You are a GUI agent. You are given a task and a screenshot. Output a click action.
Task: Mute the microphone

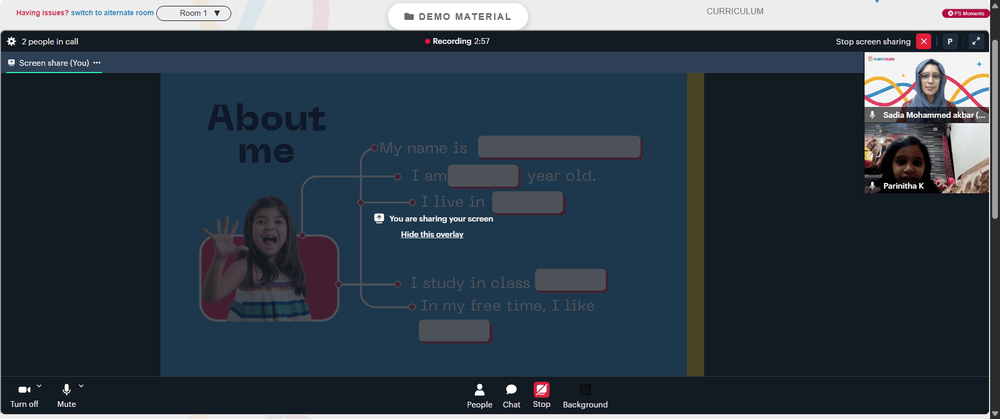coord(66,395)
